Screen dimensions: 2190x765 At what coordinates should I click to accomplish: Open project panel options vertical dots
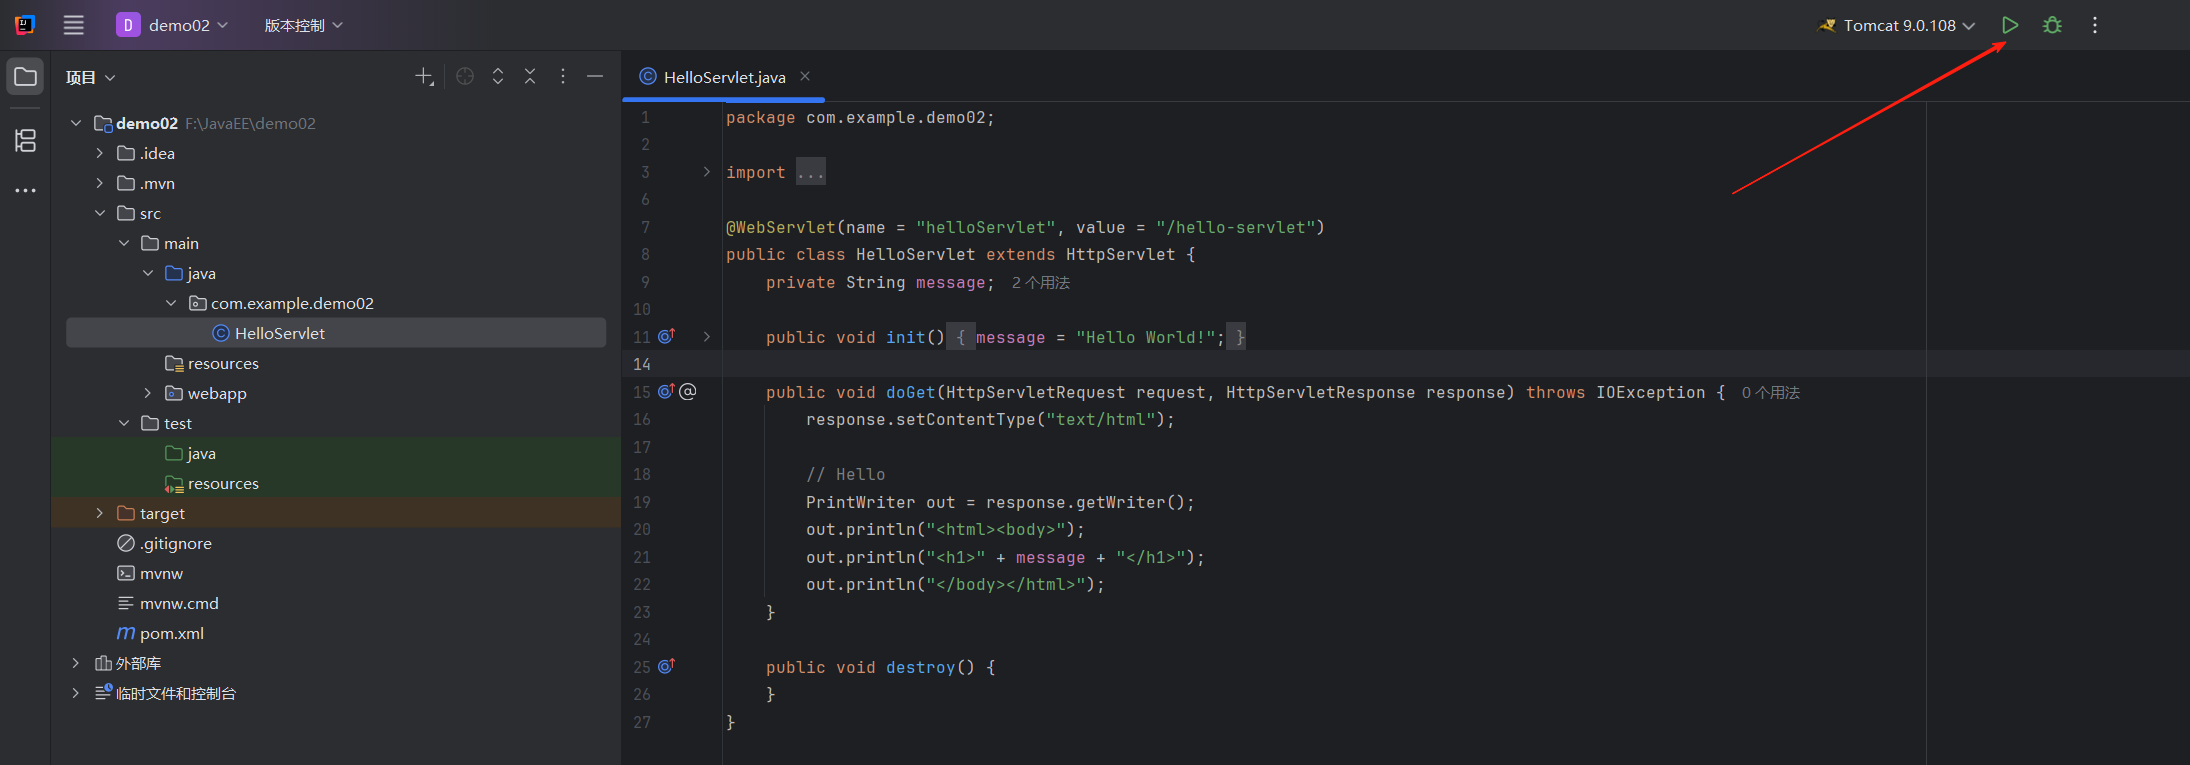[563, 77]
